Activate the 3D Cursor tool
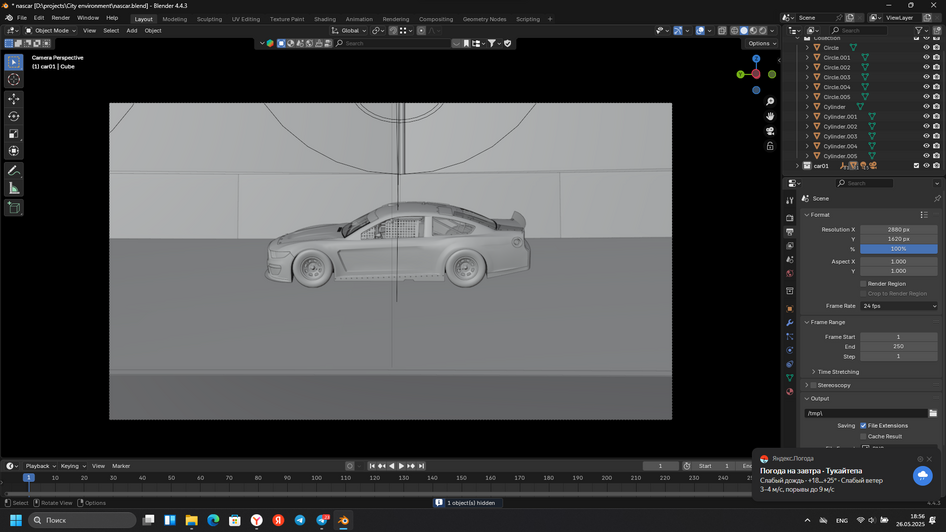The width and height of the screenshot is (946, 532). coord(14,80)
